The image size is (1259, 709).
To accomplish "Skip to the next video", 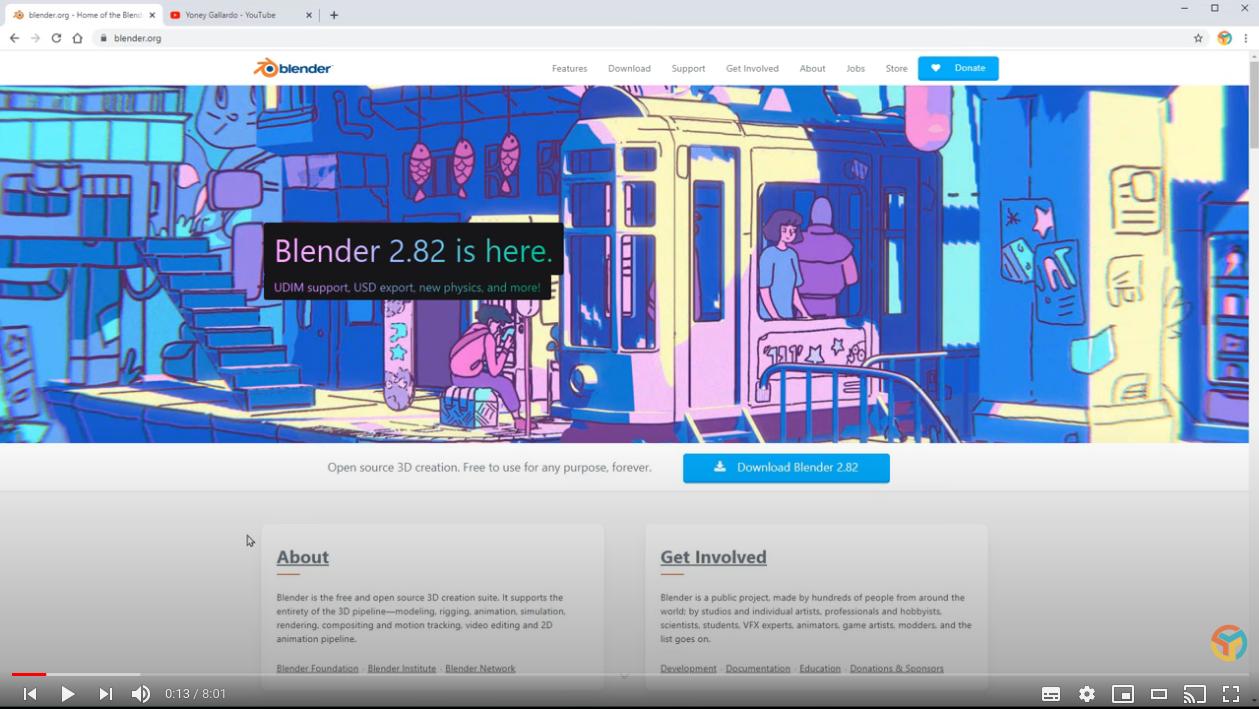I will point(105,694).
